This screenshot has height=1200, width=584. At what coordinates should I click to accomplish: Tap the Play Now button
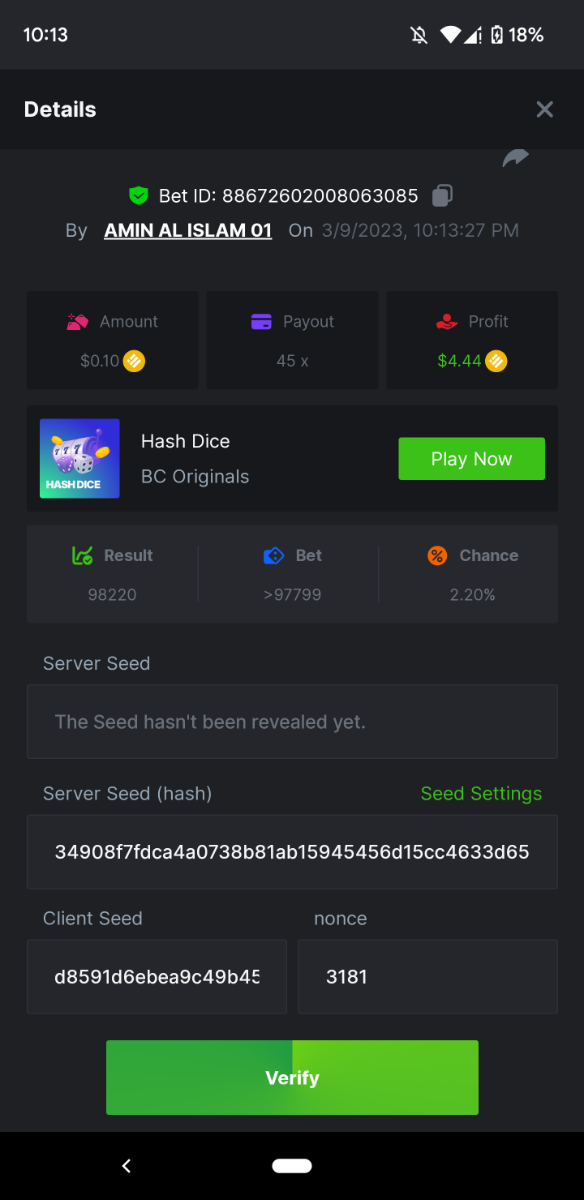[x=472, y=459]
